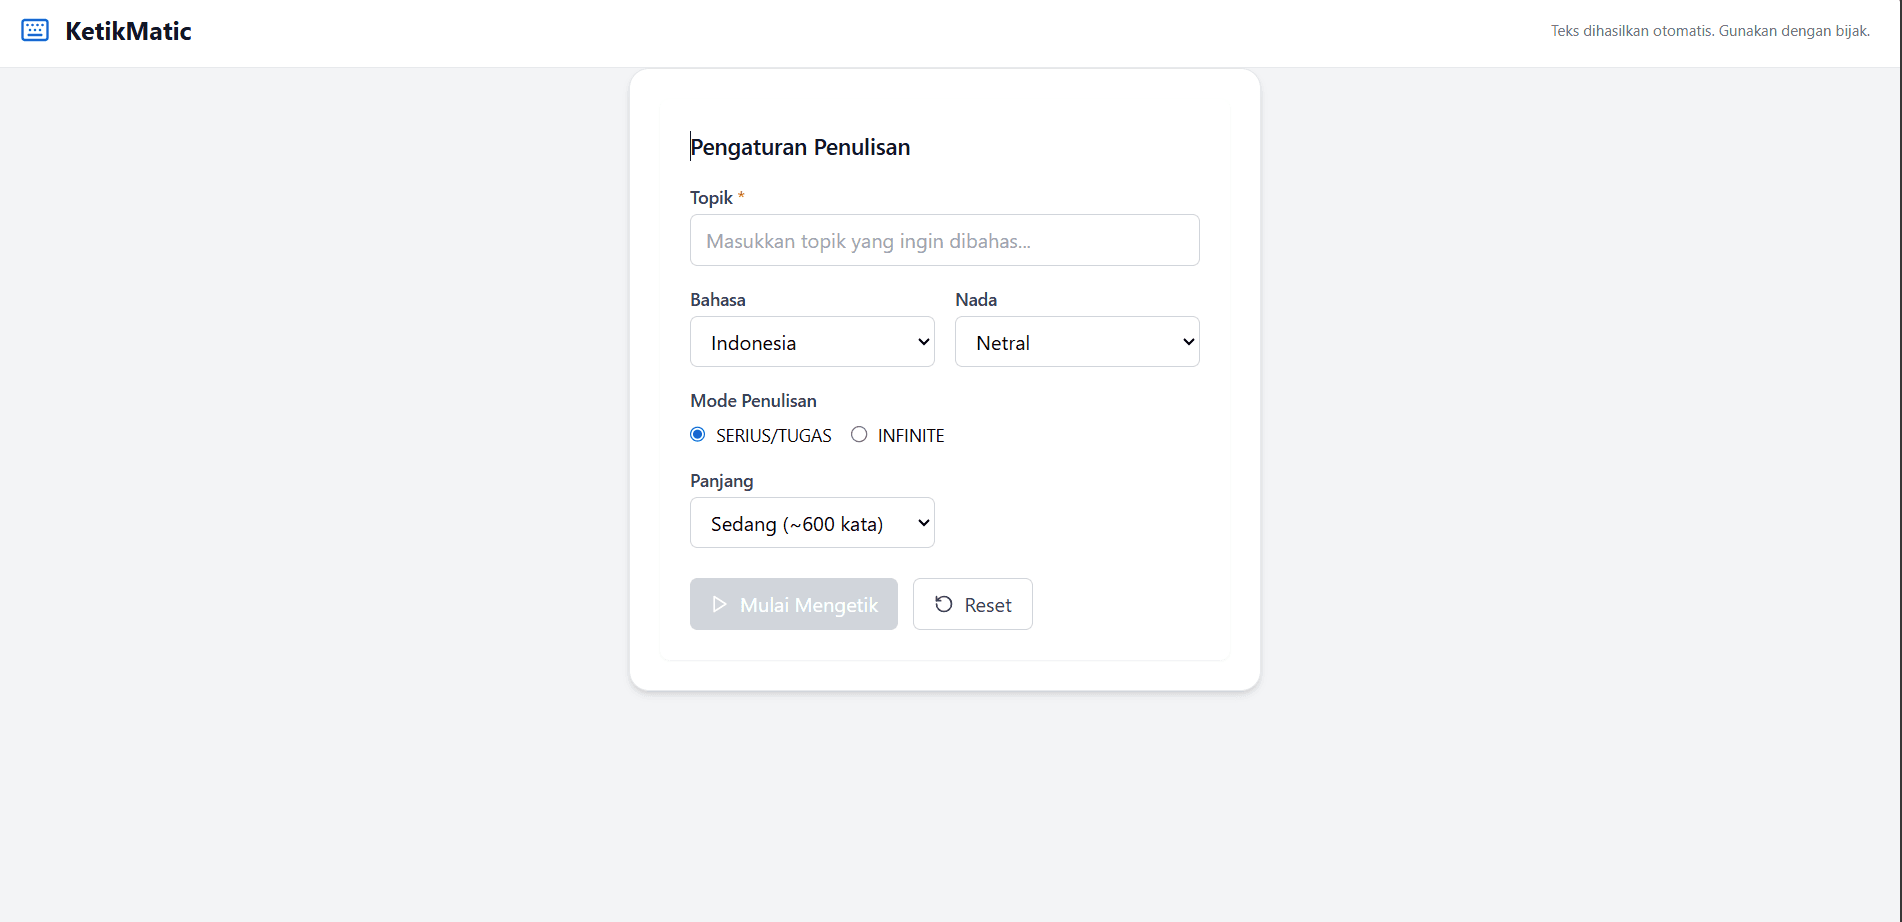Click the KetikMatic keyboard logo icon
Viewport: 1902px width, 922px height.
pyautogui.click(x=35, y=30)
